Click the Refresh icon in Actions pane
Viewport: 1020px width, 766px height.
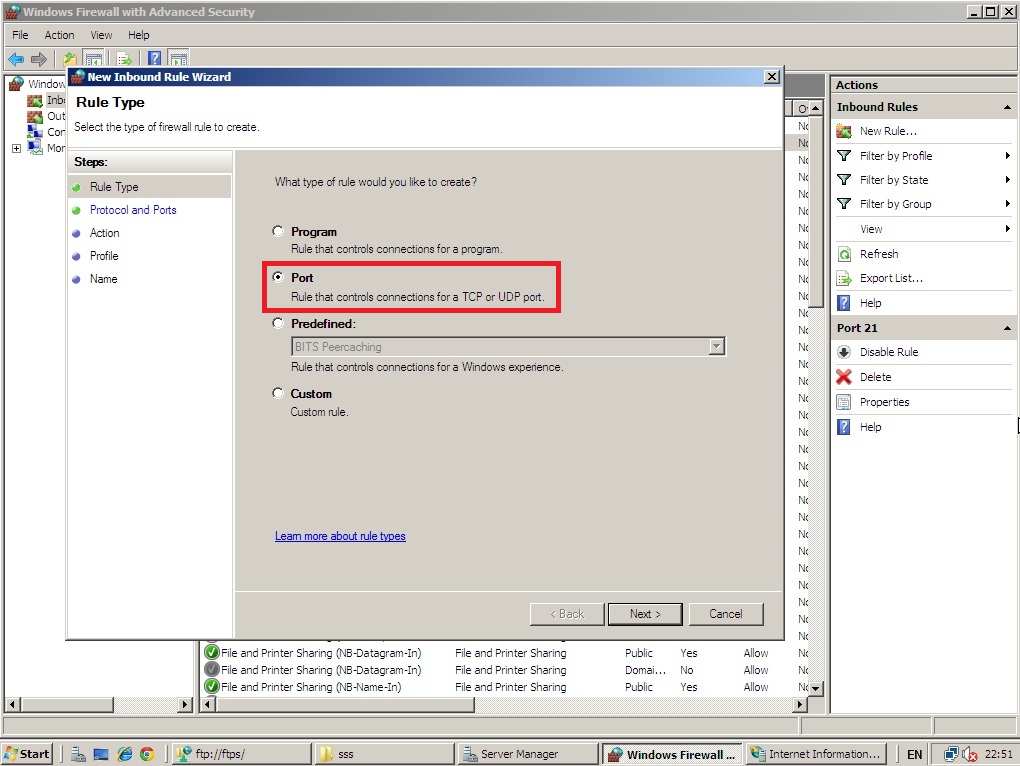tap(844, 254)
